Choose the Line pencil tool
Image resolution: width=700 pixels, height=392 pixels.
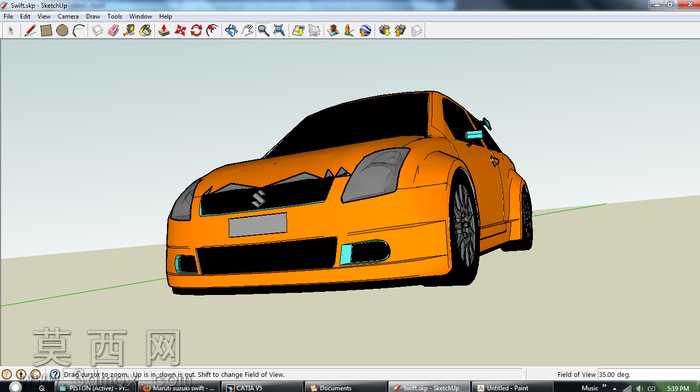[30, 30]
